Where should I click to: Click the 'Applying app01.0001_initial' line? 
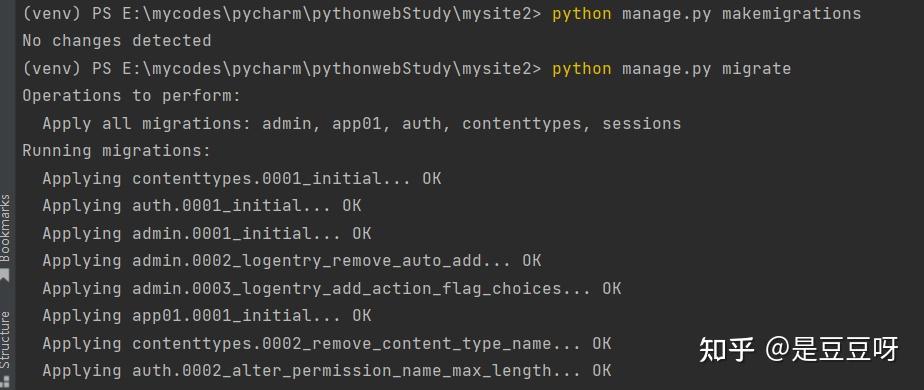207,316
